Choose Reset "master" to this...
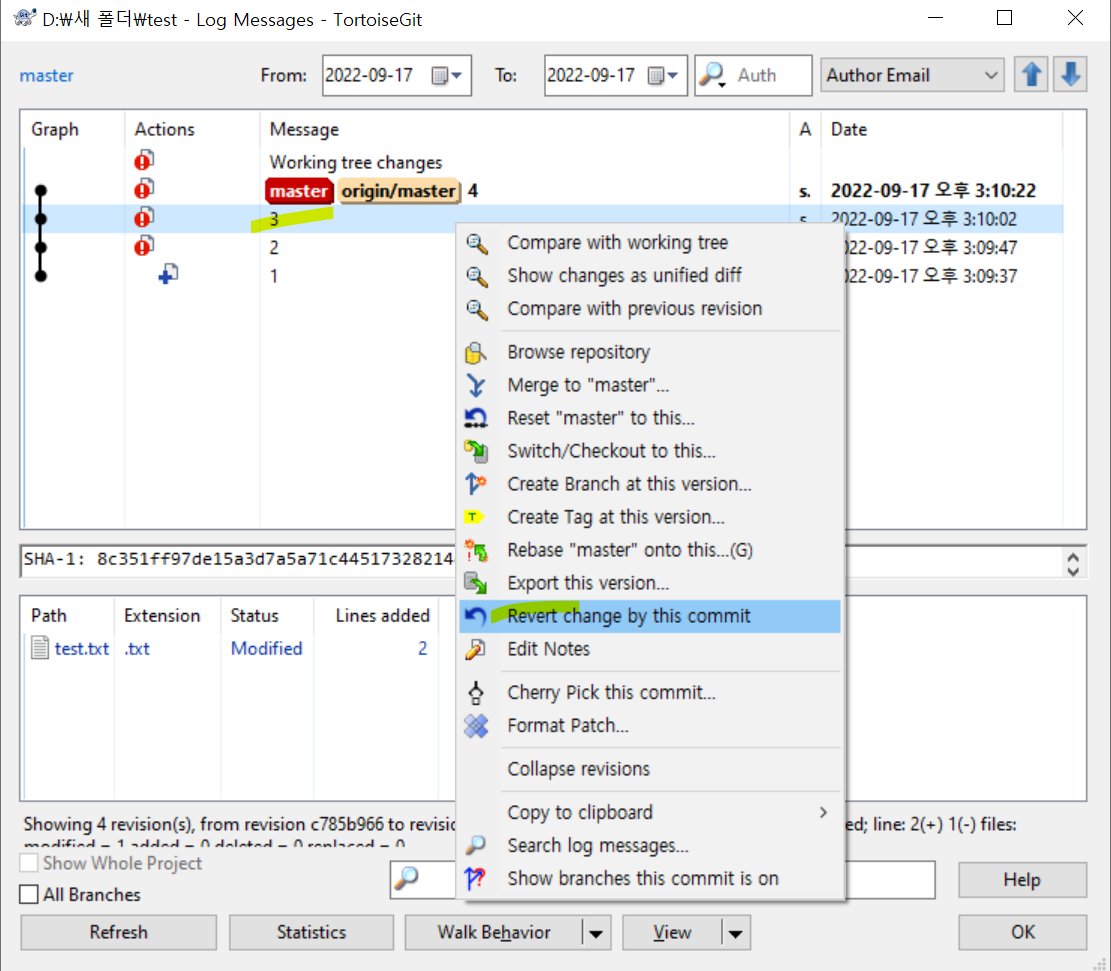 [650, 418]
